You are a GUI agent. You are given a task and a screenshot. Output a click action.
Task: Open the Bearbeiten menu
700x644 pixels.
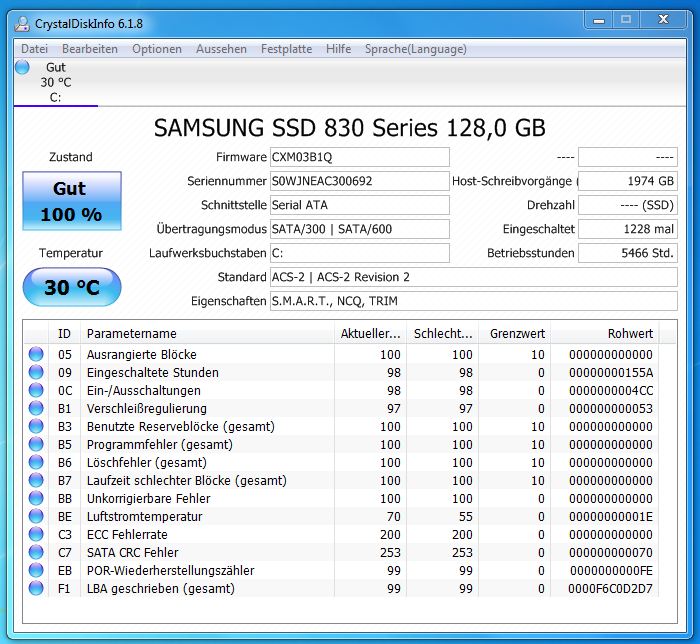[90, 48]
